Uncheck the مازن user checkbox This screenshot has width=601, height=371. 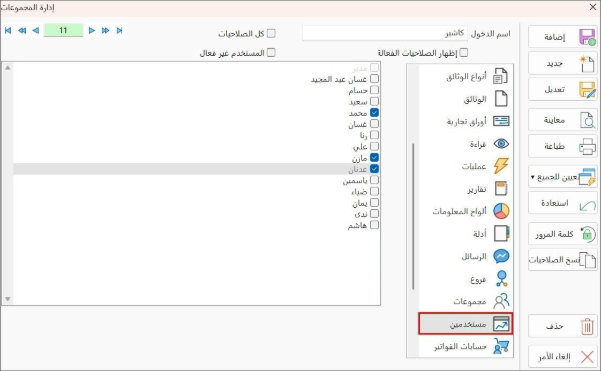(x=374, y=158)
